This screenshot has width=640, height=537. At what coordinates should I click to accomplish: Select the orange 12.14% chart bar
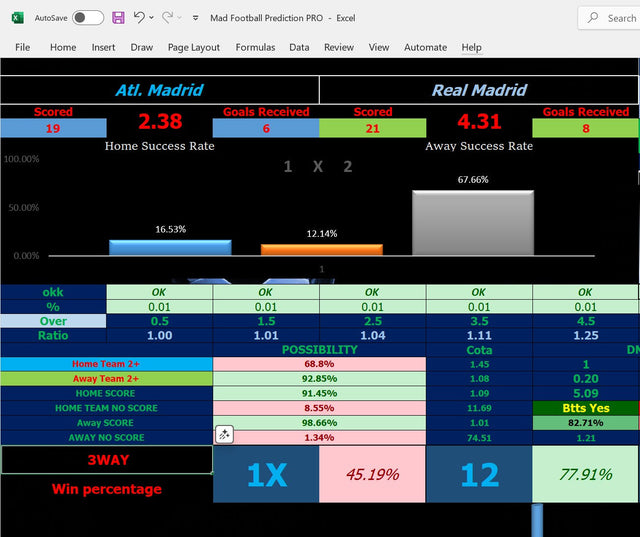(321, 249)
